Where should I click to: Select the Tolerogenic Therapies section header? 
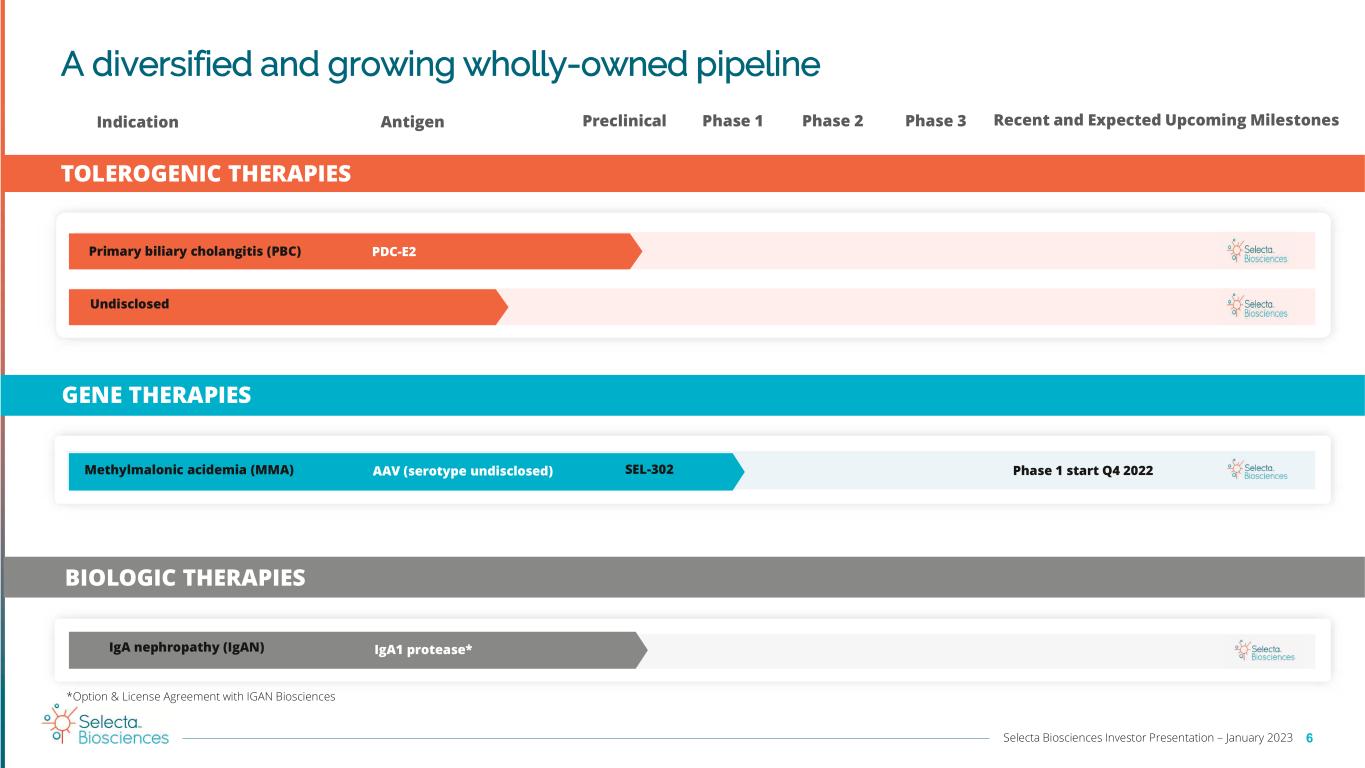(x=206, y=174)
